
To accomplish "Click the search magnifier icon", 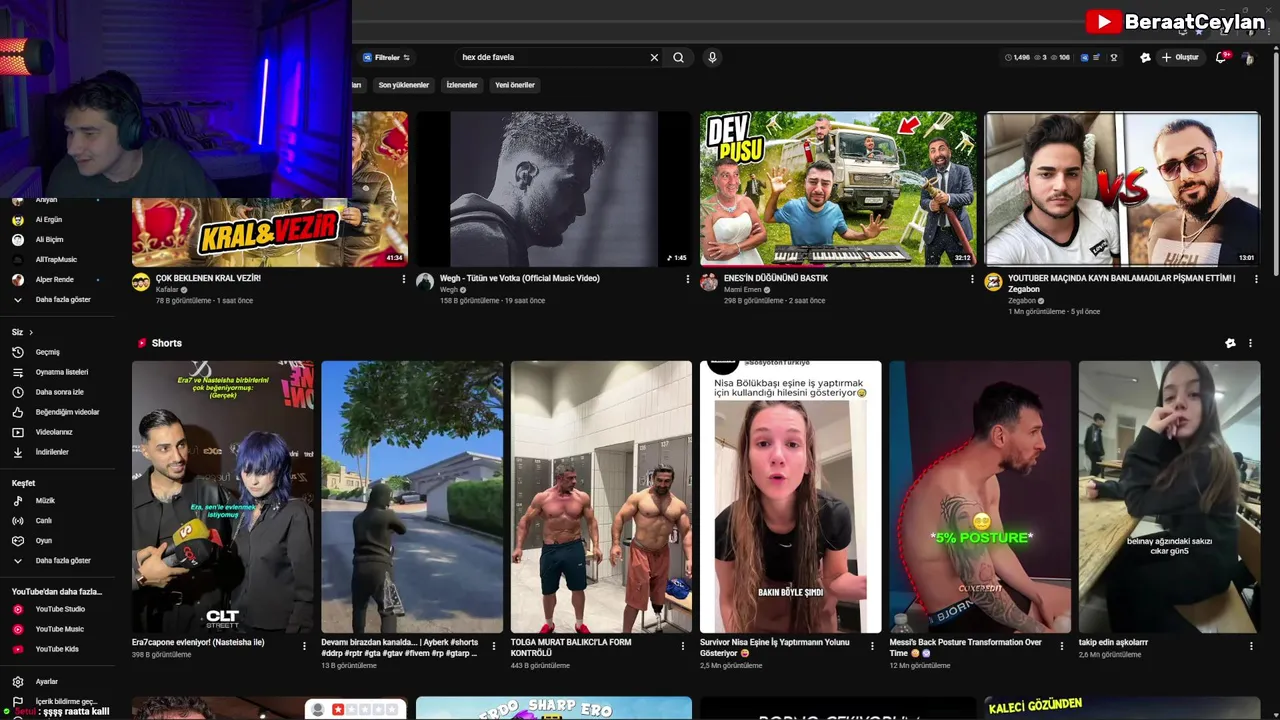I will coord(678,58).
